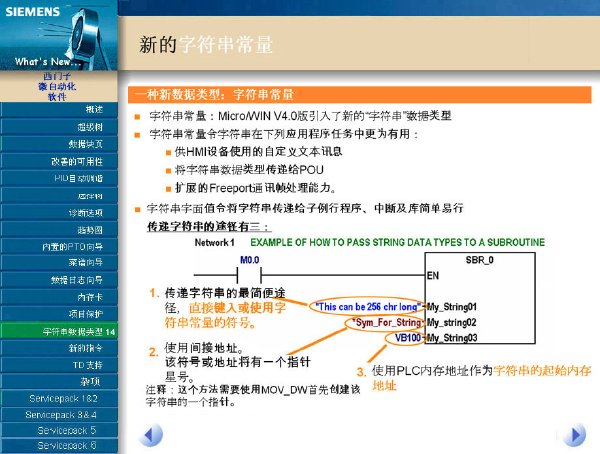Click the 新的字符串常量 slide title

[x=206, y=44]
